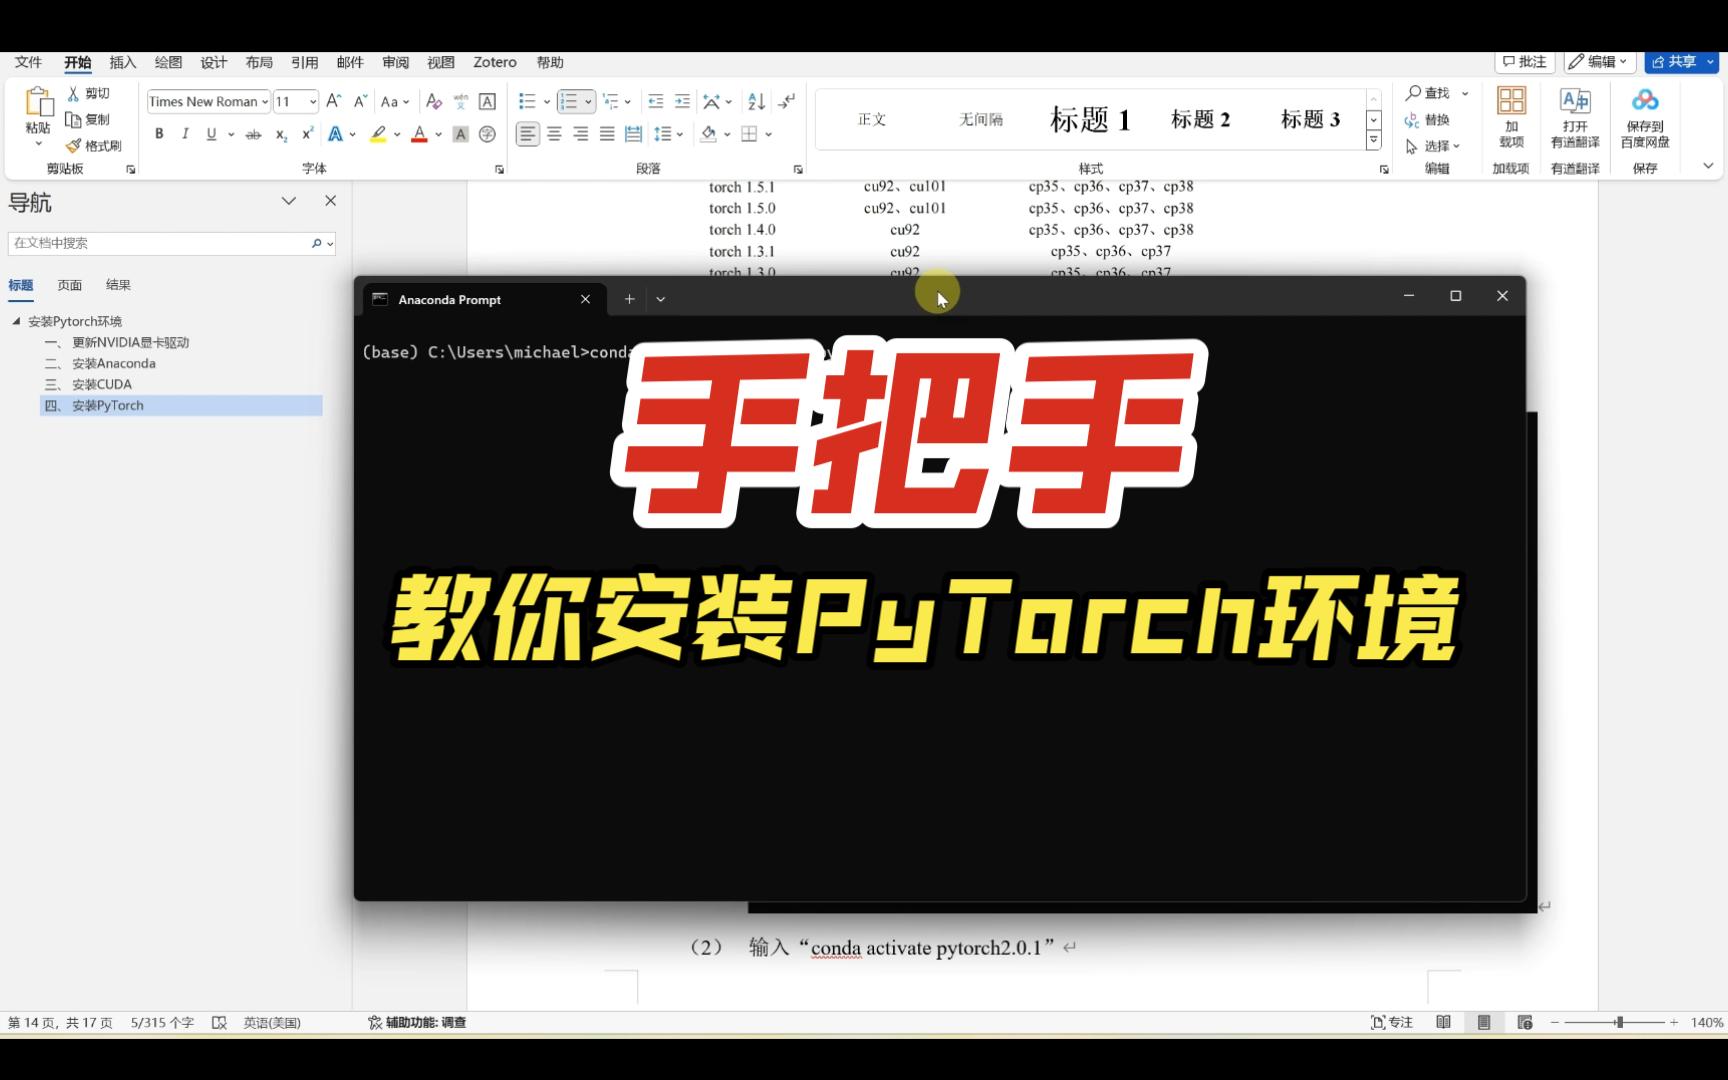1728x1080 pixels.
Task: Click the Cut (剪切) scissors icon
Action: pos(73,93)
